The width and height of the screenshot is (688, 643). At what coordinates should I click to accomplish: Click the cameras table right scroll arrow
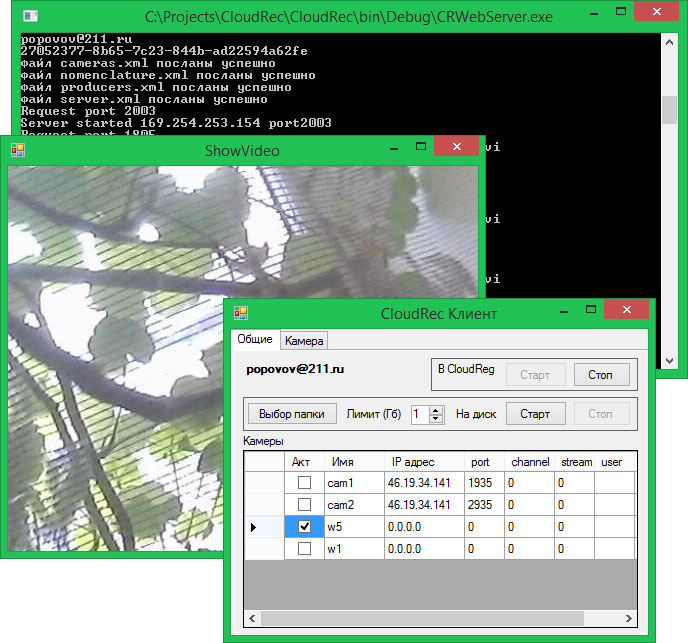pos(629,618)
